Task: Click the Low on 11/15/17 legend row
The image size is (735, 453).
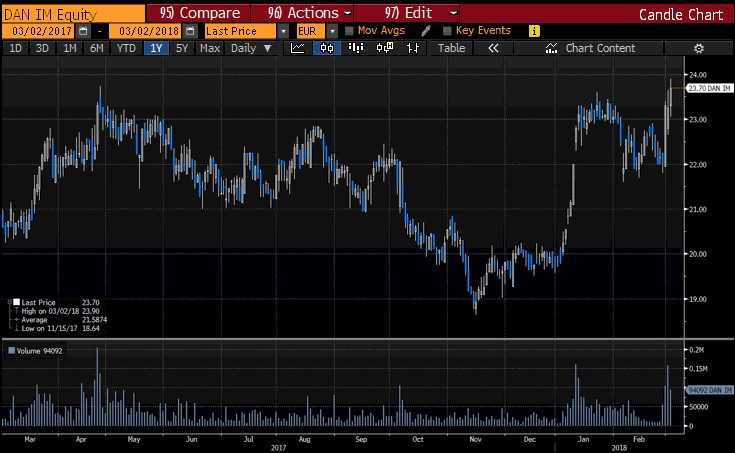Action: (x=58, y=328)
